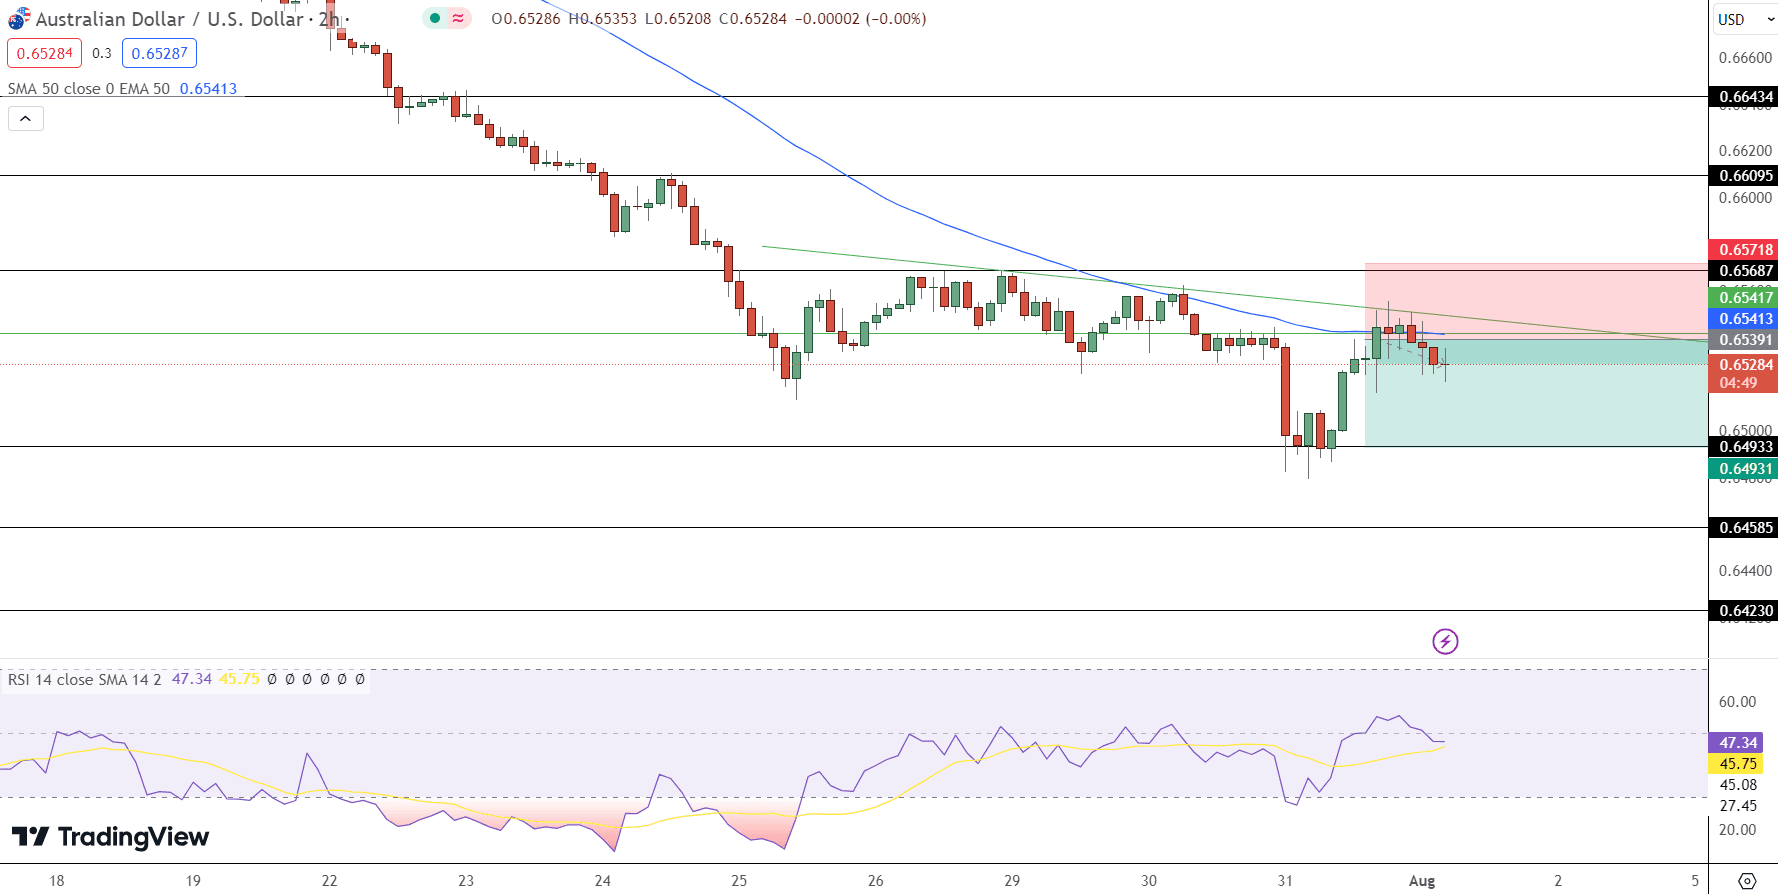Image resolution: width=1778 pixels, height=894 pixels.
Task: Open chart settings gear icon
Action: 1747,881
